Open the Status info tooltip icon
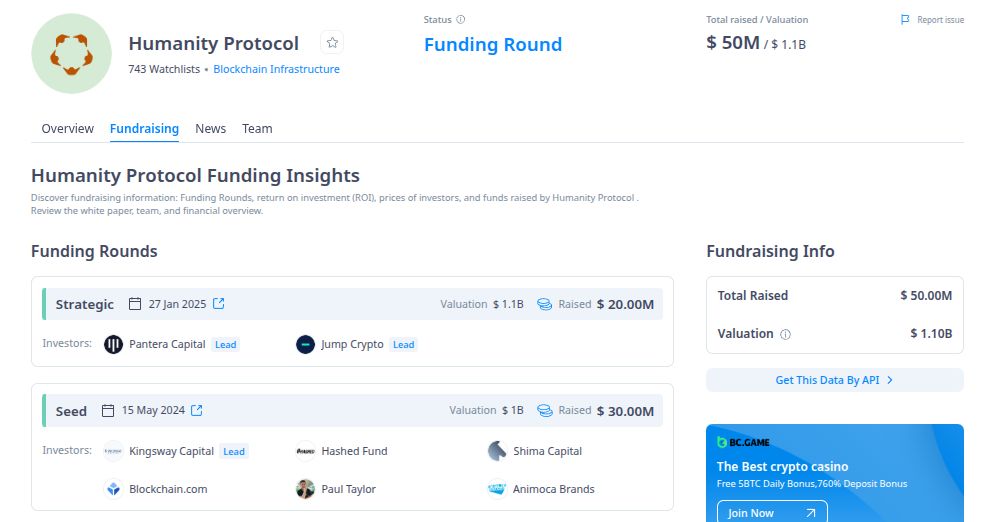 (461, 20)
